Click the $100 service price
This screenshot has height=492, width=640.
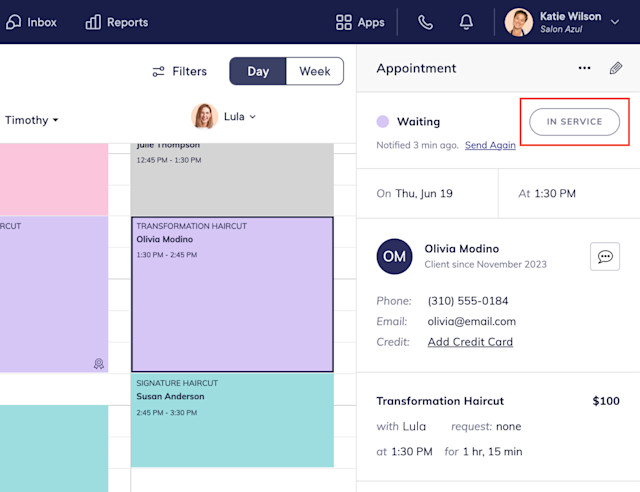(x=606, y=401)
